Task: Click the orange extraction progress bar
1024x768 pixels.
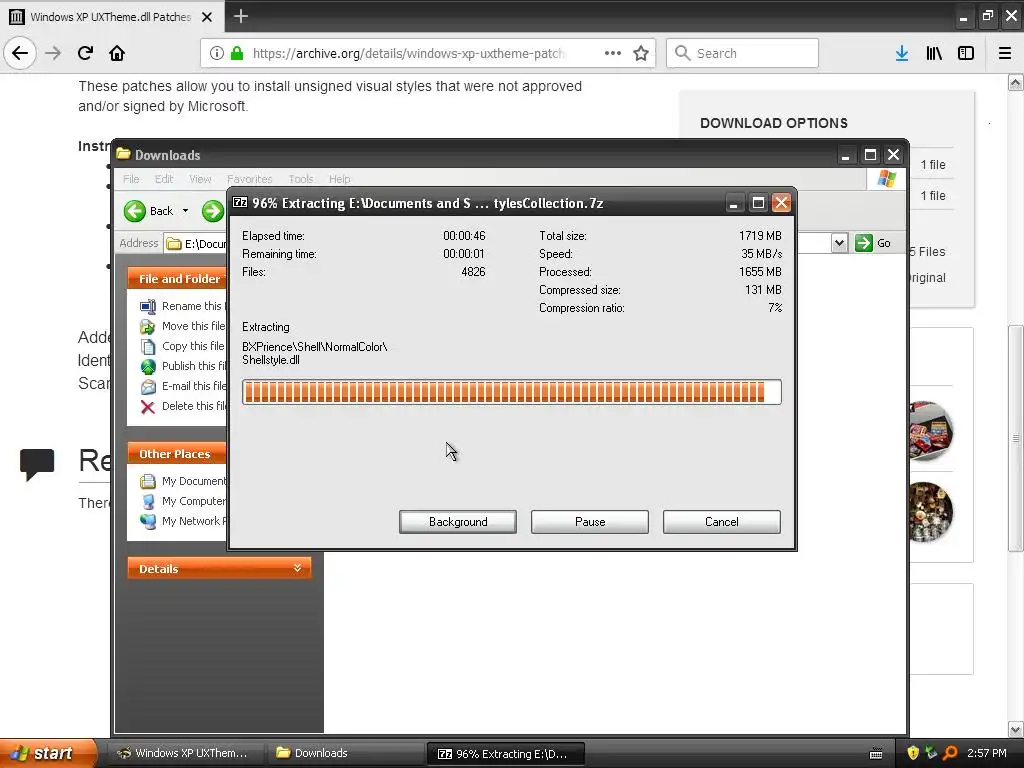Action: click(x=511, y=392)
